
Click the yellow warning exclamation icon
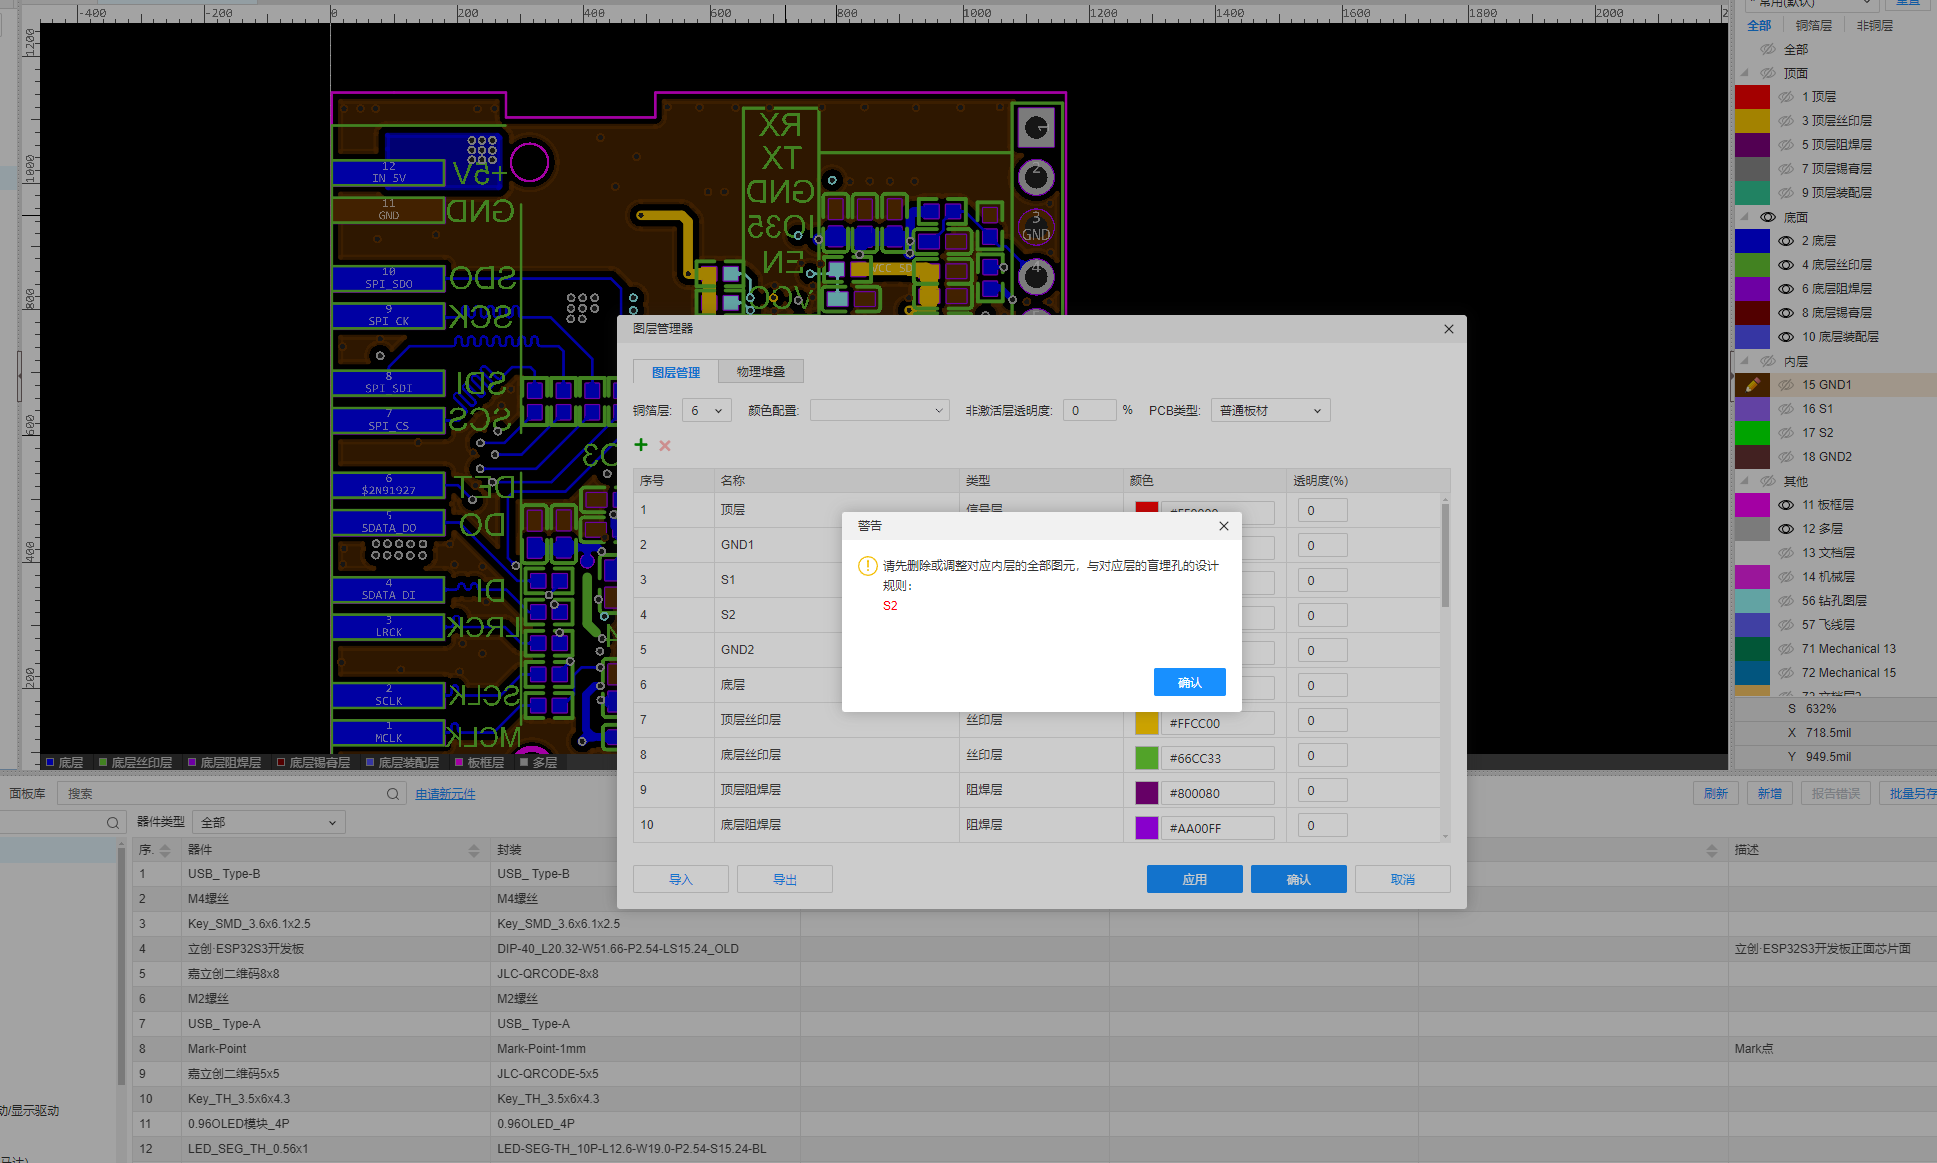tap(867, 566)
